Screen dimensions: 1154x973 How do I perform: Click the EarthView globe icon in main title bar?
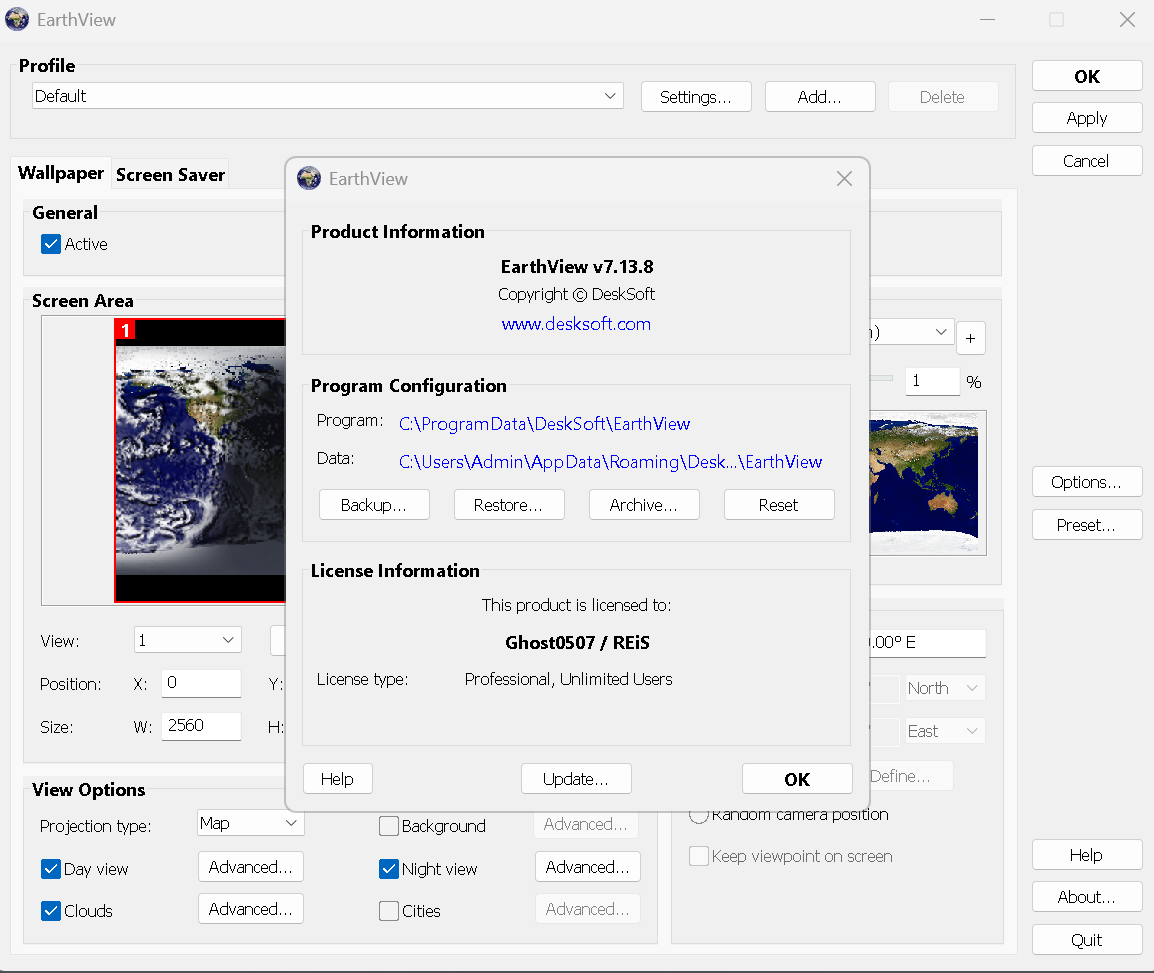(x=17, y=19)
